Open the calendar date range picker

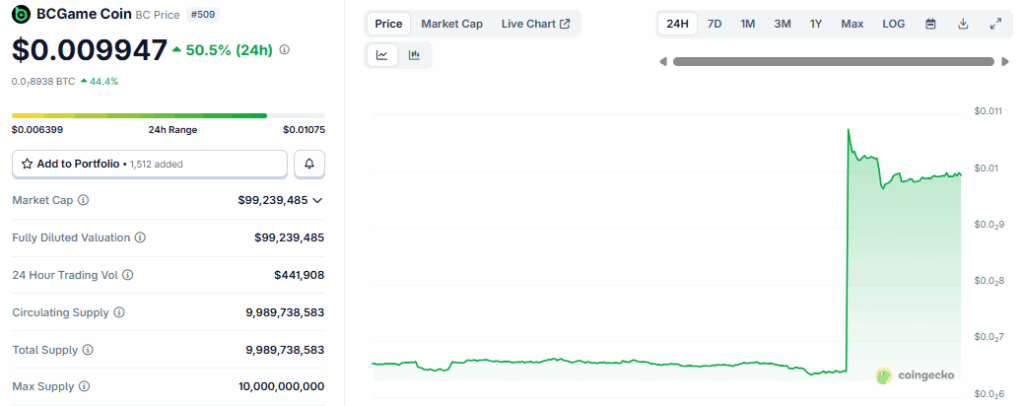(x=931, y=24)
